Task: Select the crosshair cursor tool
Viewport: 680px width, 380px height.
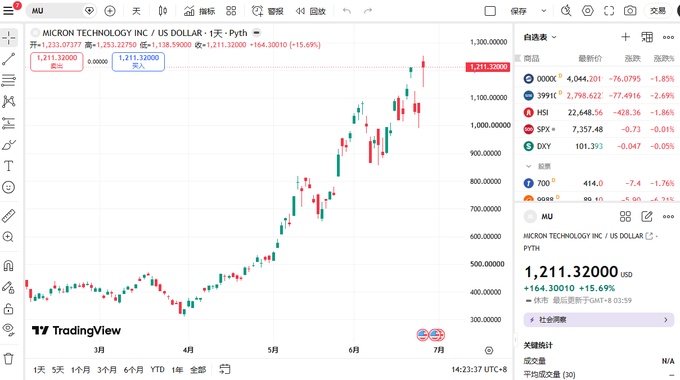Action: [x=9, y=38]
